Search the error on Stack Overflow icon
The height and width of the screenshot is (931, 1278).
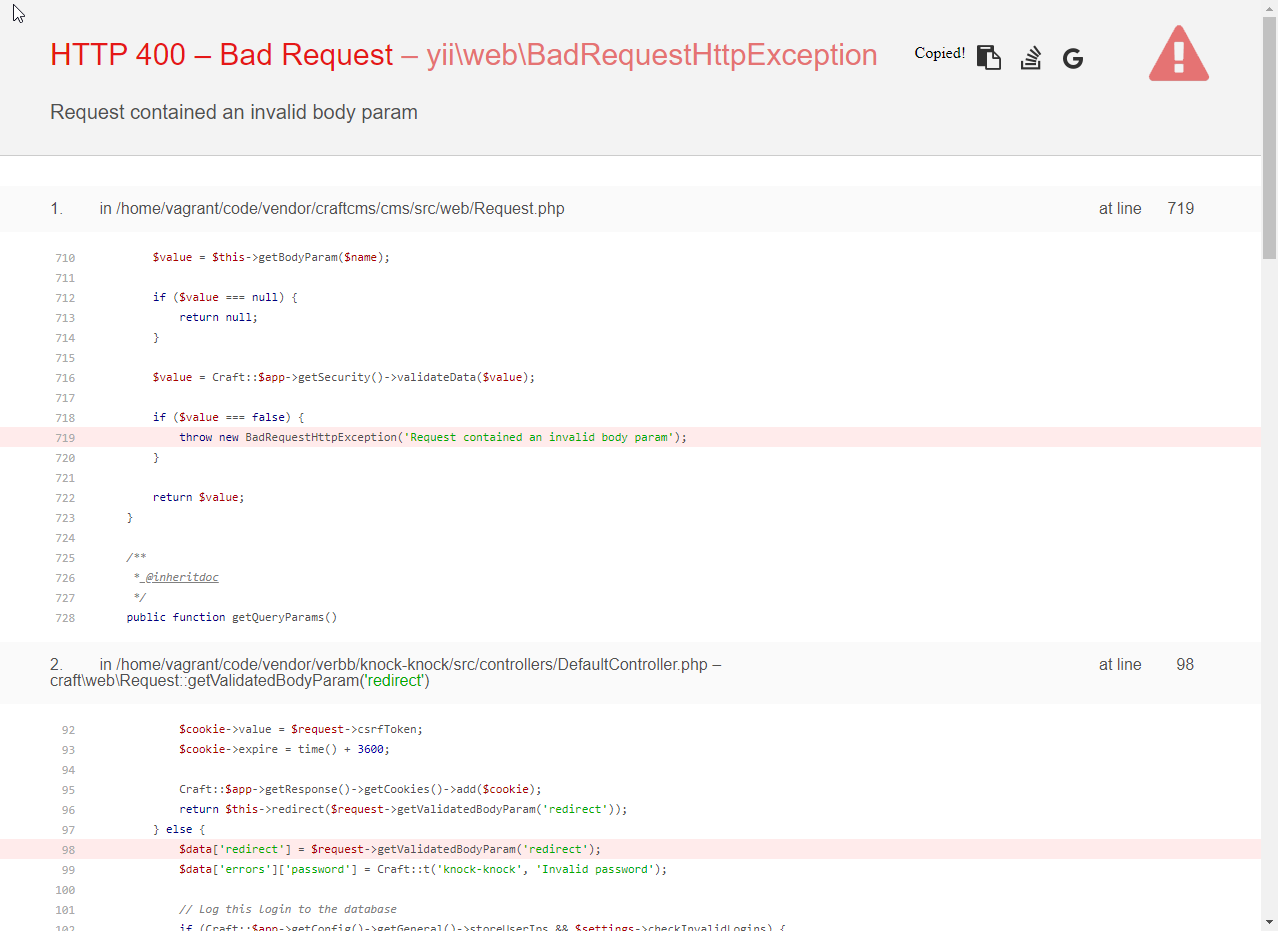point(1031,58)
